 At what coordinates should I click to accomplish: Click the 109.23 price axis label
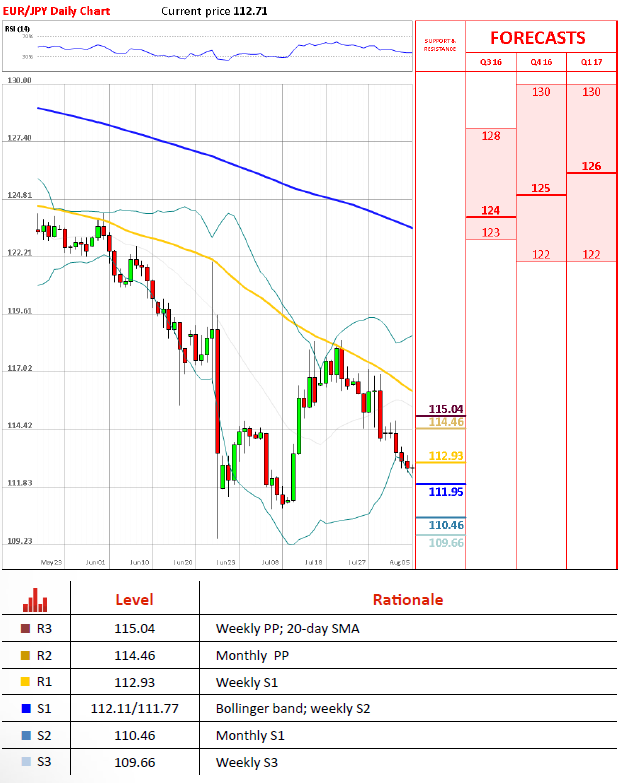(x=19, y=541)
